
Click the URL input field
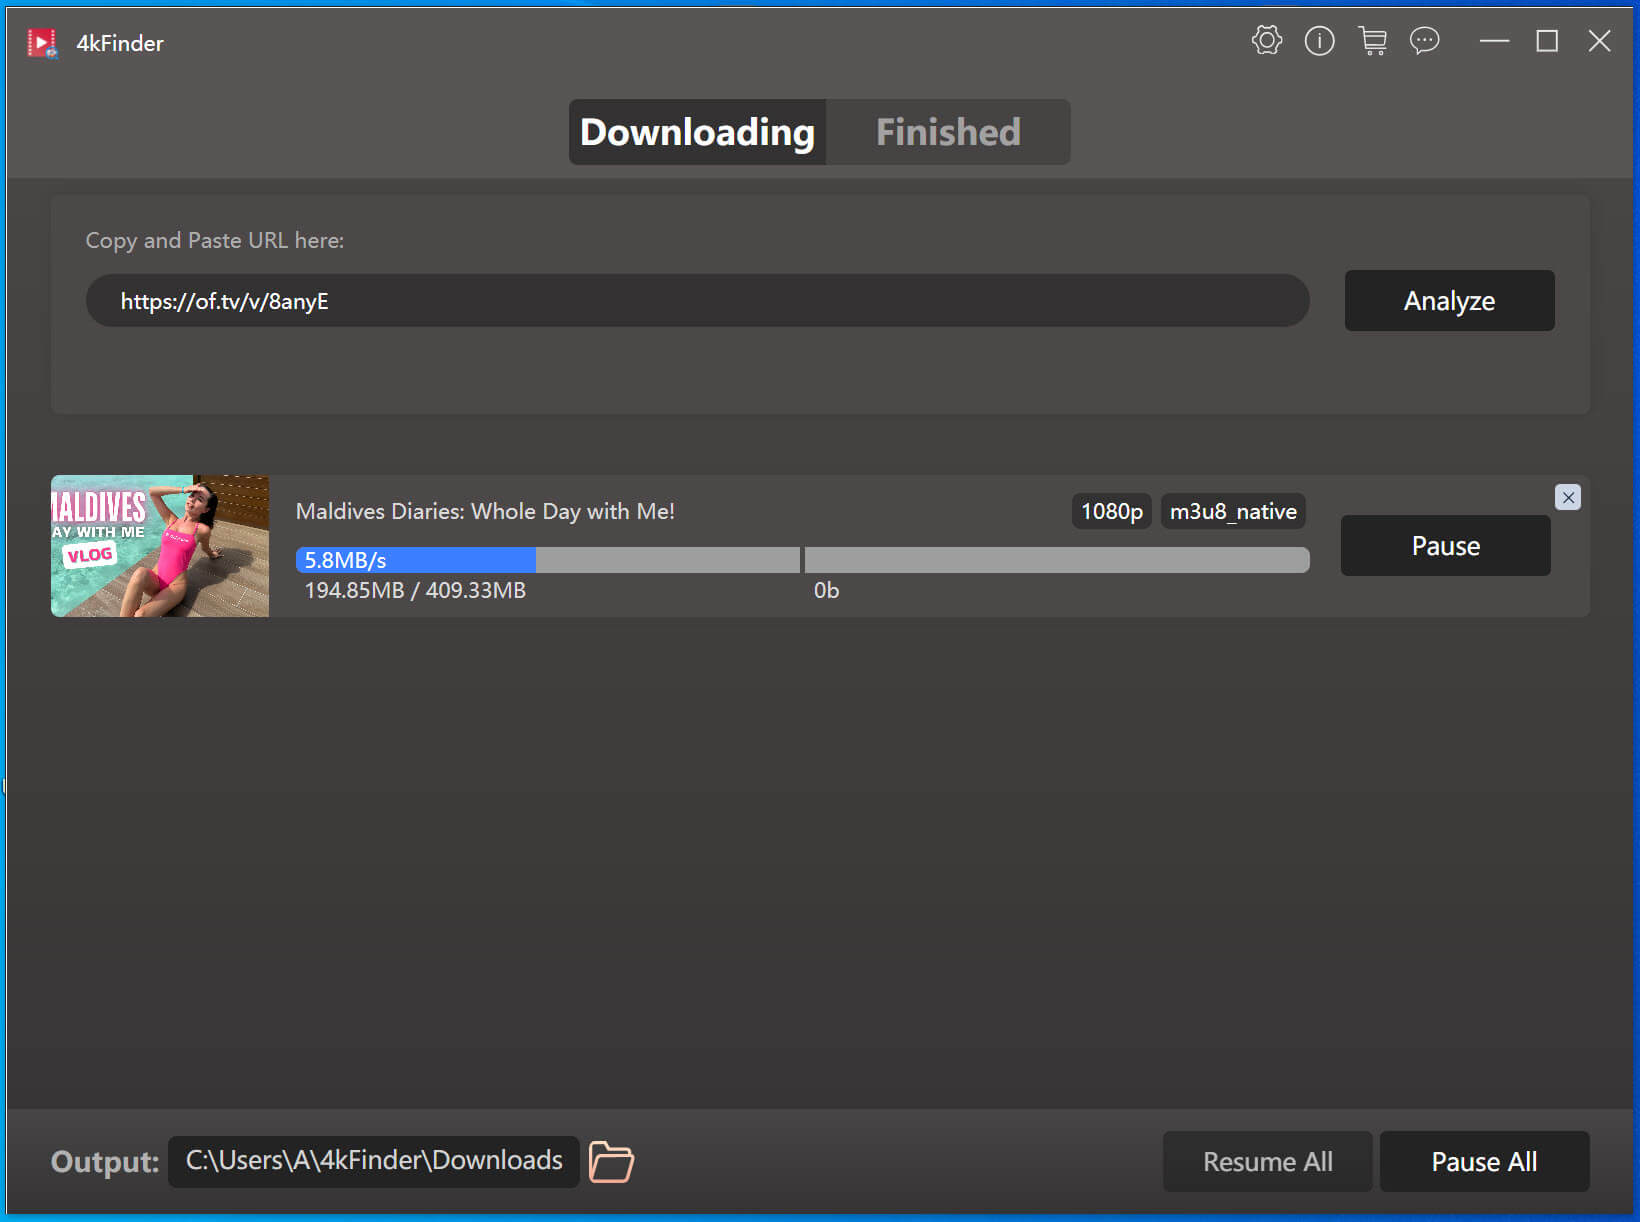pos(697,301)
